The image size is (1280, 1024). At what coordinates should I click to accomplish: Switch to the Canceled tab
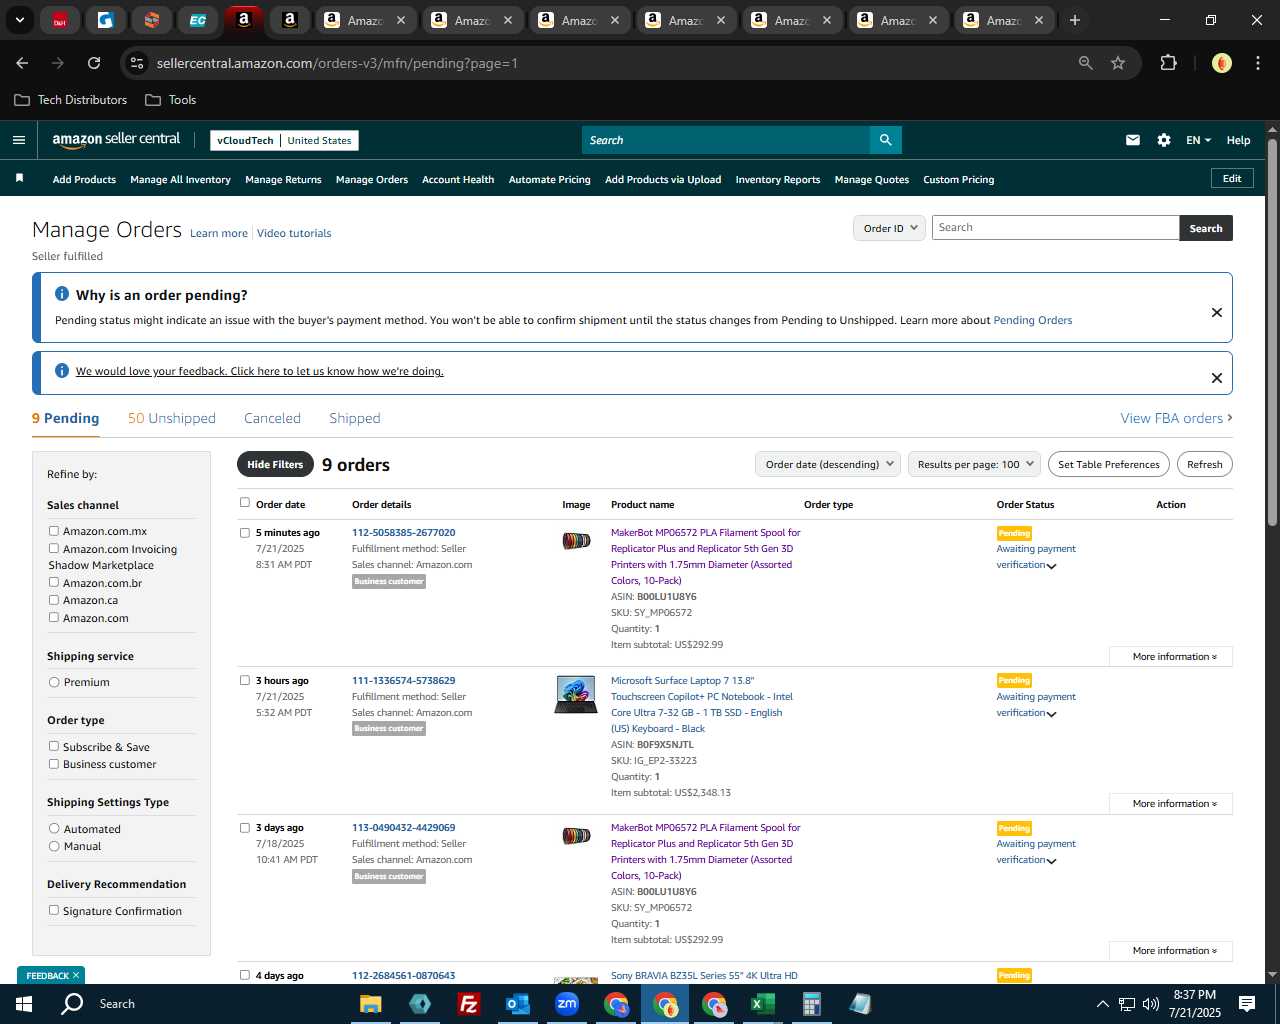(x=272, y=418)
